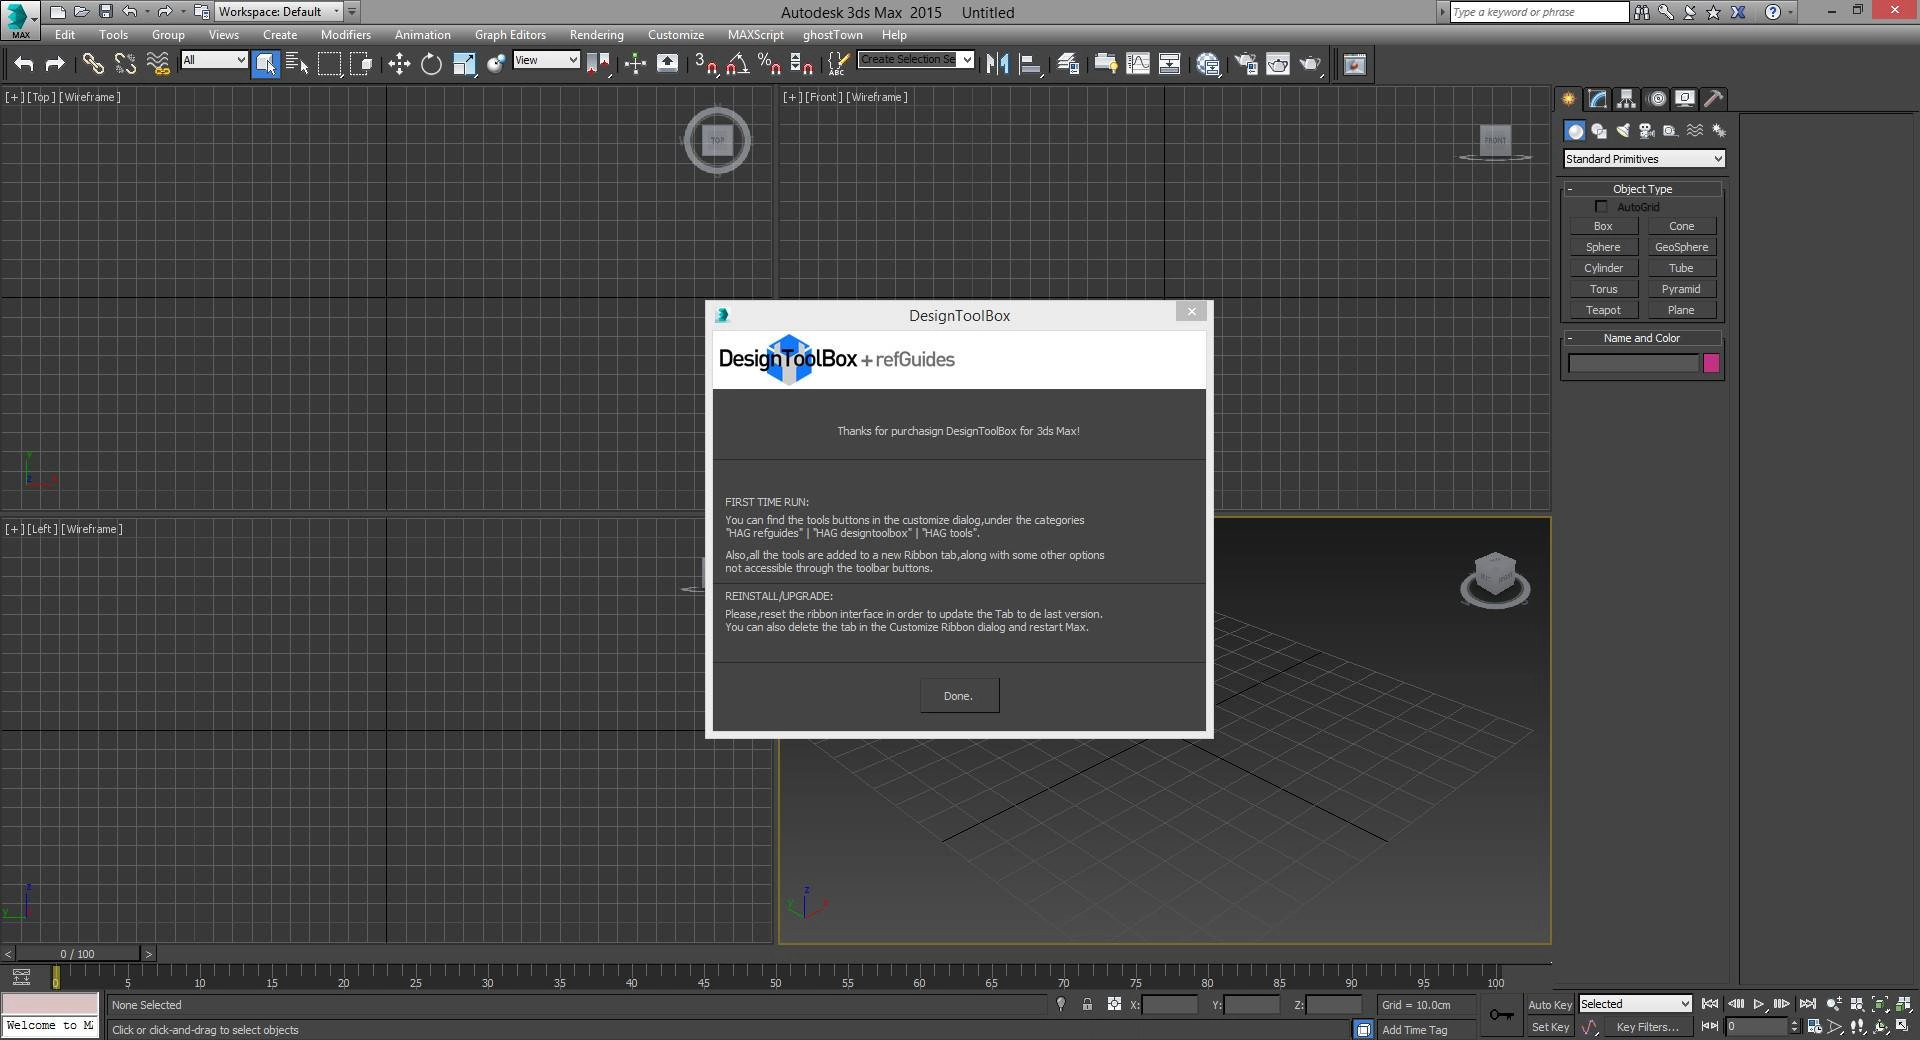
Task: Collapse the Object Type rollout
Action: pyautogui.click(x=1642, y=189)
